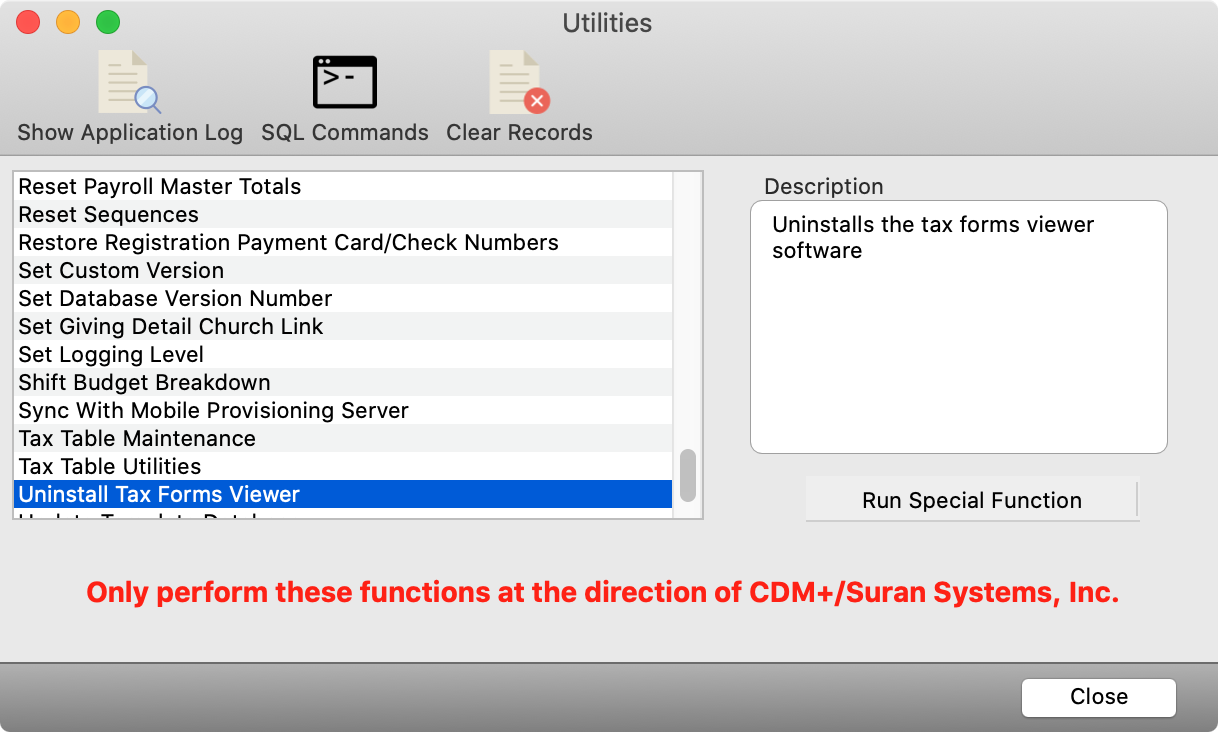Click inside the Description text box
The height and width of the screenshot is (732, 1218).
(x=958, y=340)
